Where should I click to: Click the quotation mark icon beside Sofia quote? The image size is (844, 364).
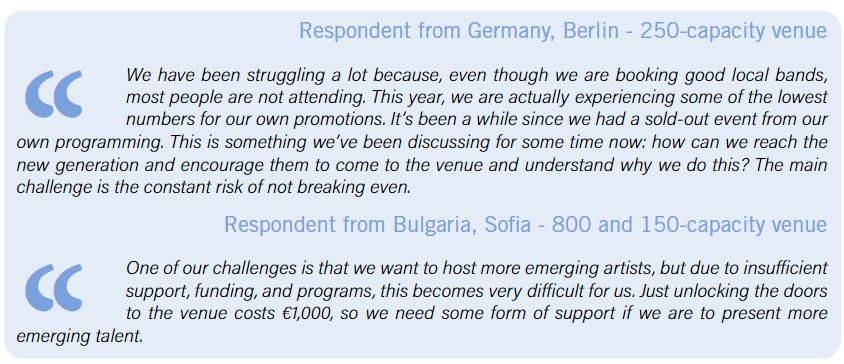tap(53, 287)
